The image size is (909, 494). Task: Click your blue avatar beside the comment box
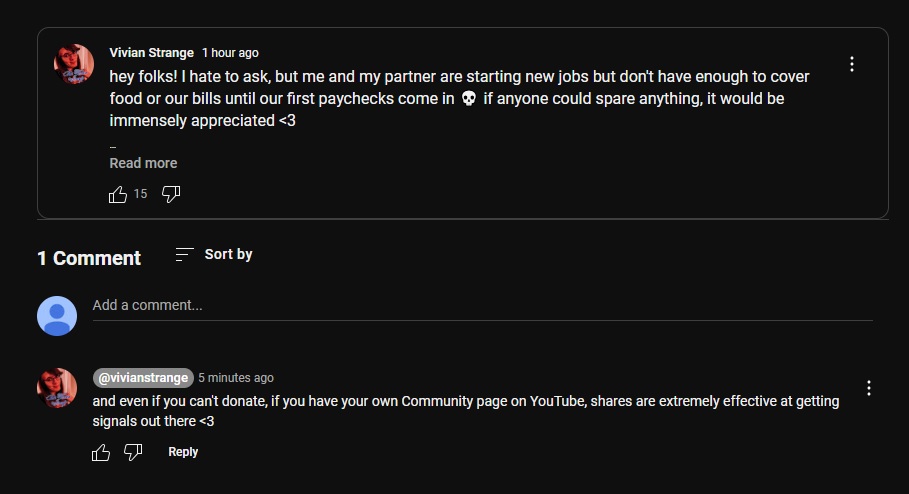(57, 316)
